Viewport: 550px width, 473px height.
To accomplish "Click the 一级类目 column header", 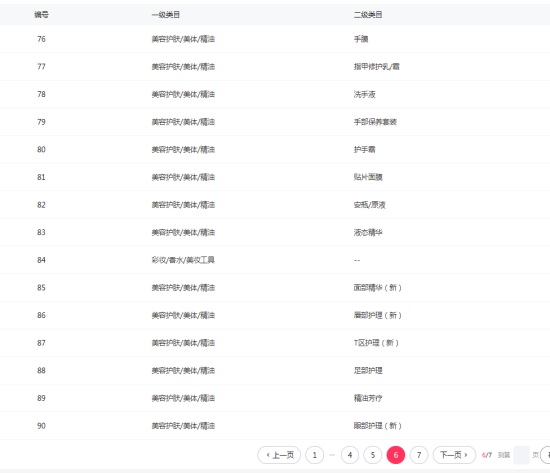I will 166,15.
